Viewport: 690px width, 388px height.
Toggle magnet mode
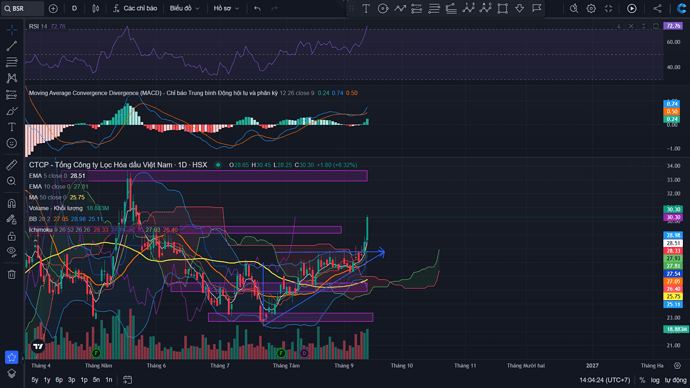(12, 203)
